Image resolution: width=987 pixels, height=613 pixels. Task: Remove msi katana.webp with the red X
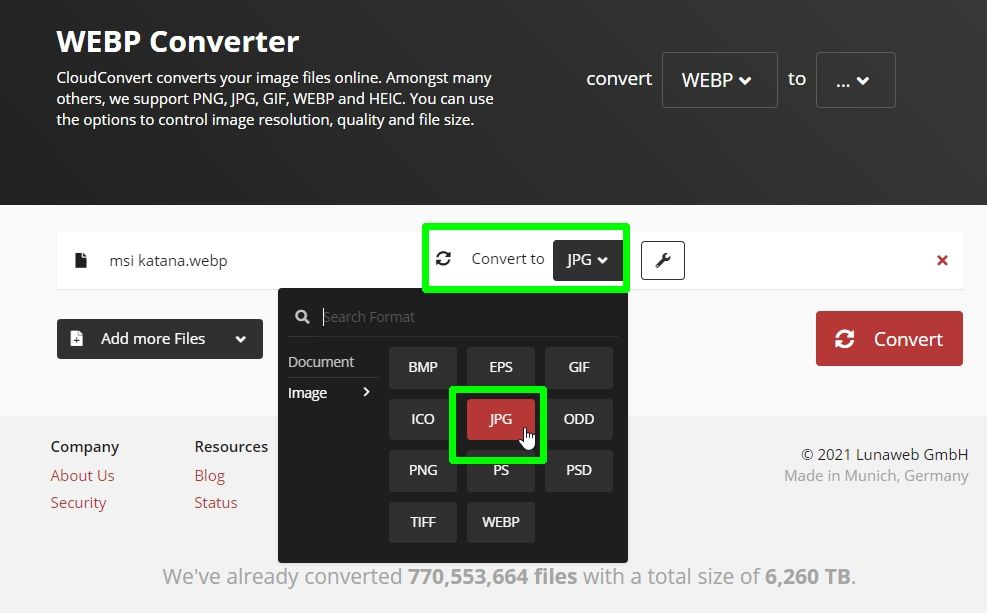(941, 260)
